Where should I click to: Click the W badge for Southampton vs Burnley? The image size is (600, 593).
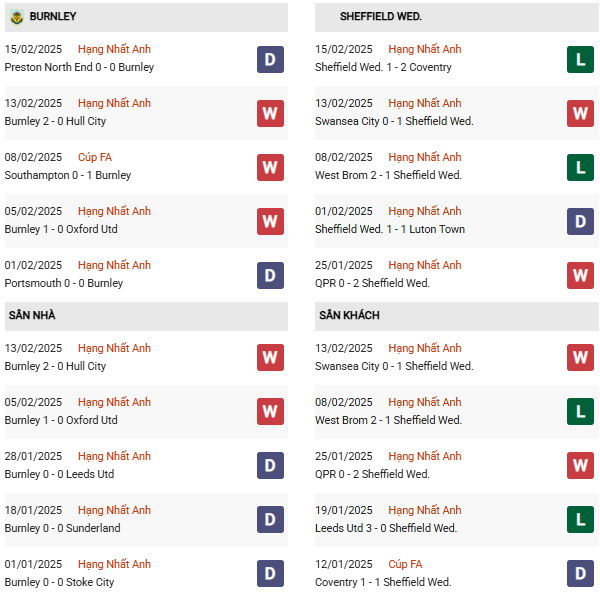(270, 167)
